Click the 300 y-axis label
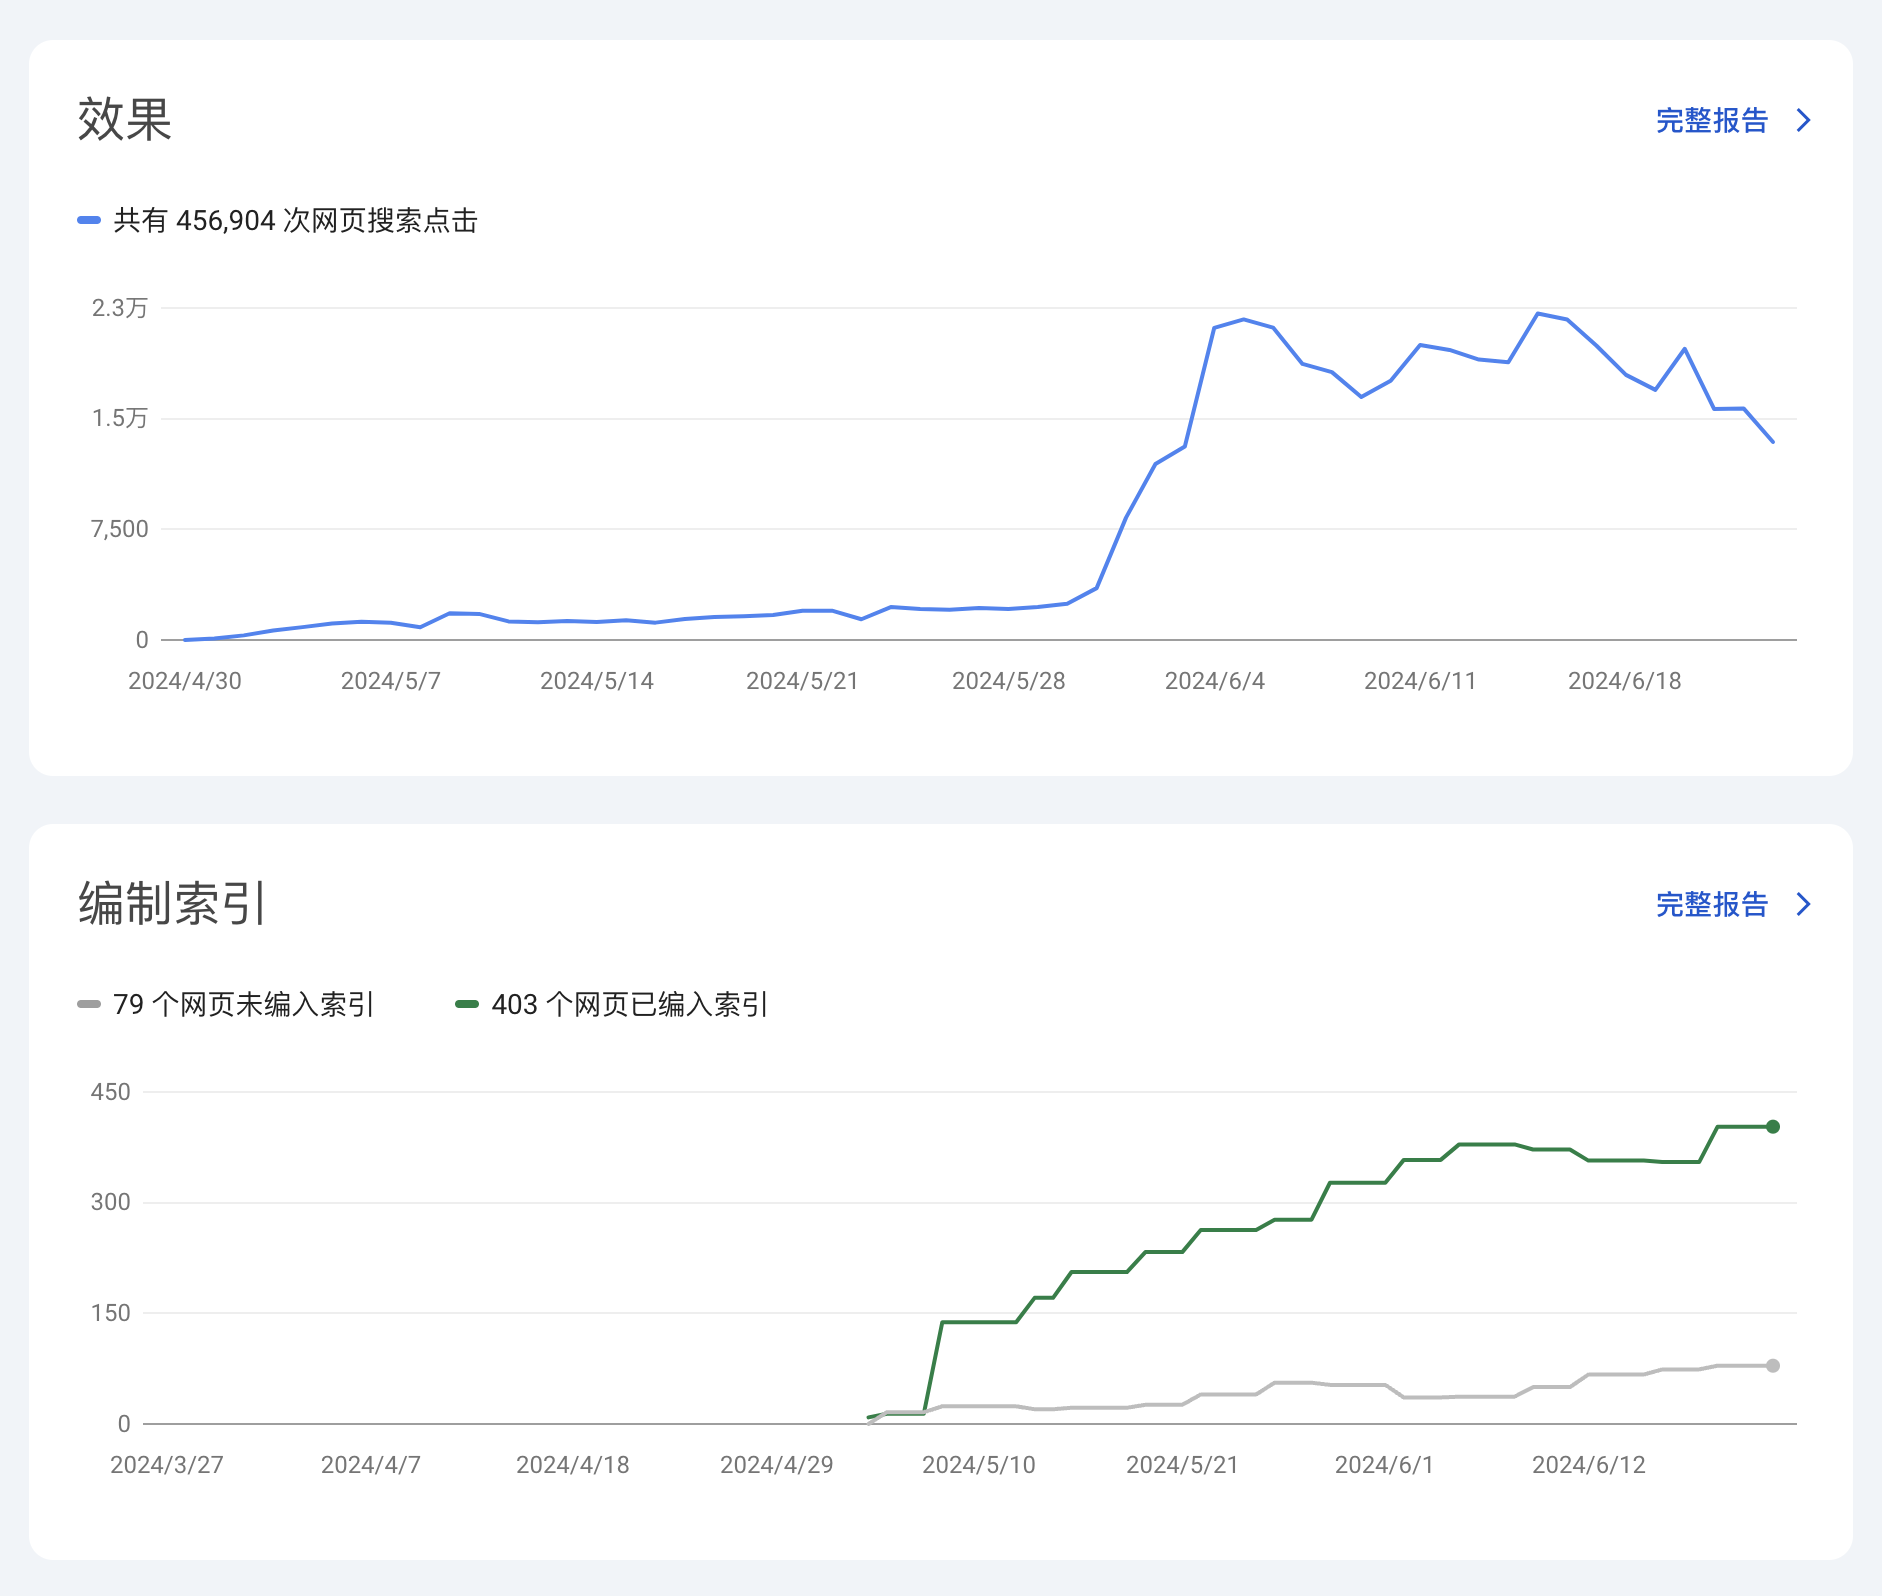Image resolution: width=1882 pixels, height=1596 pixels. click(111, 1202)
